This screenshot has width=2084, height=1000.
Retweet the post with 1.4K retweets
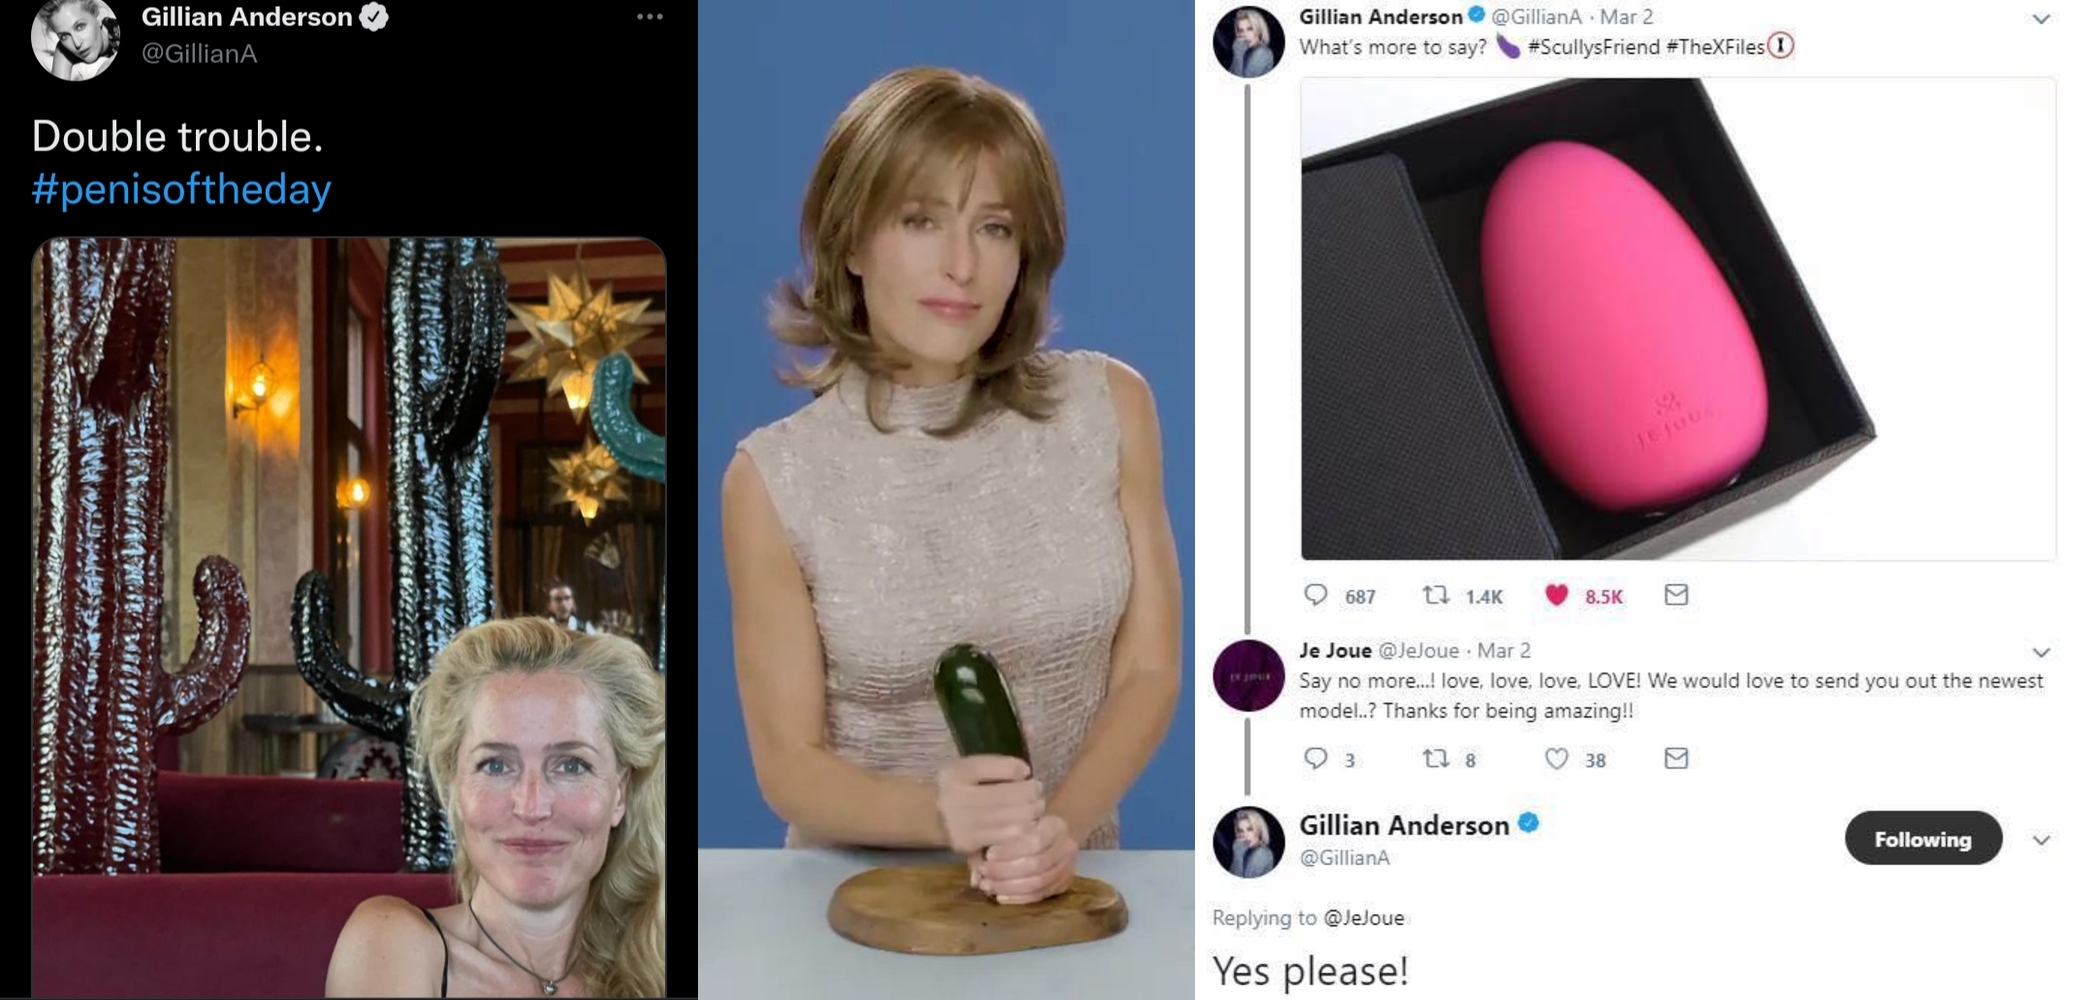1436,595
